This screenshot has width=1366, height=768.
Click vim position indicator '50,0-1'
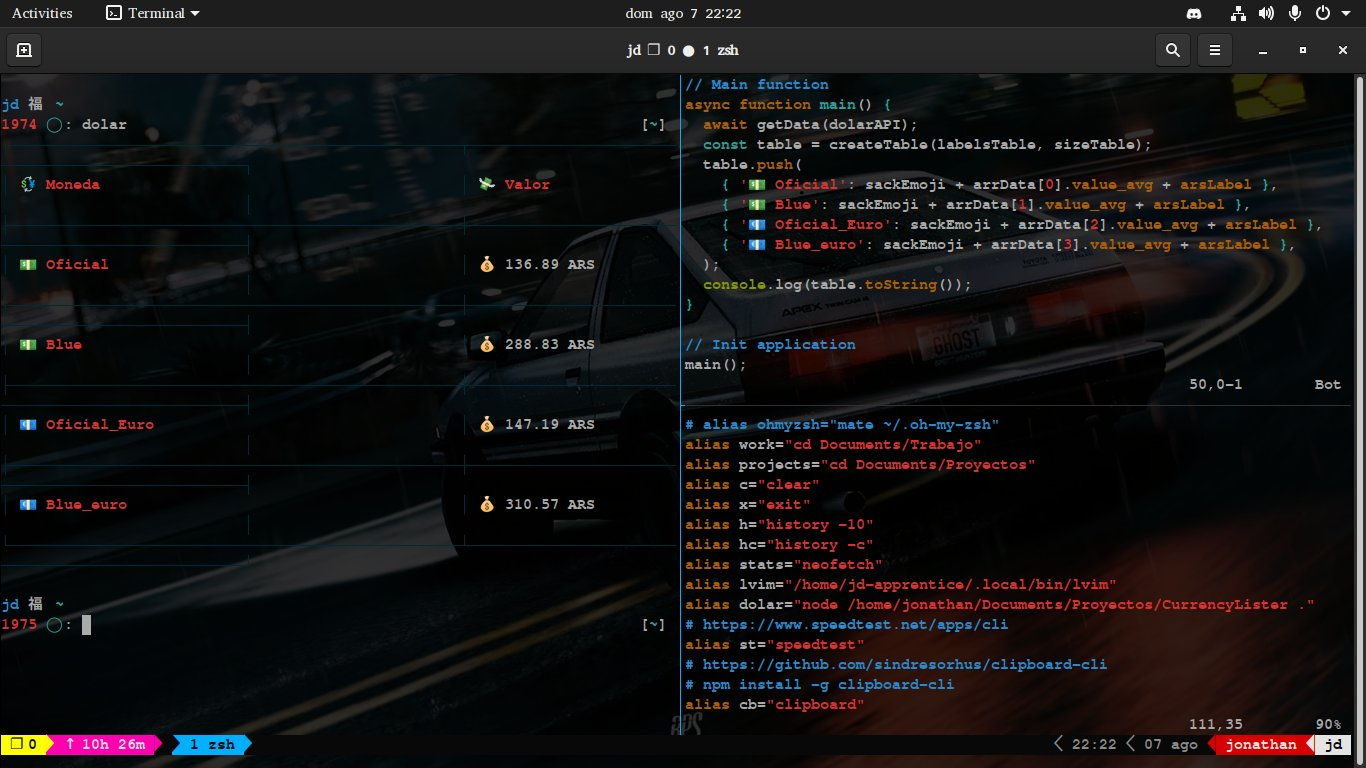pos(1216,385)
